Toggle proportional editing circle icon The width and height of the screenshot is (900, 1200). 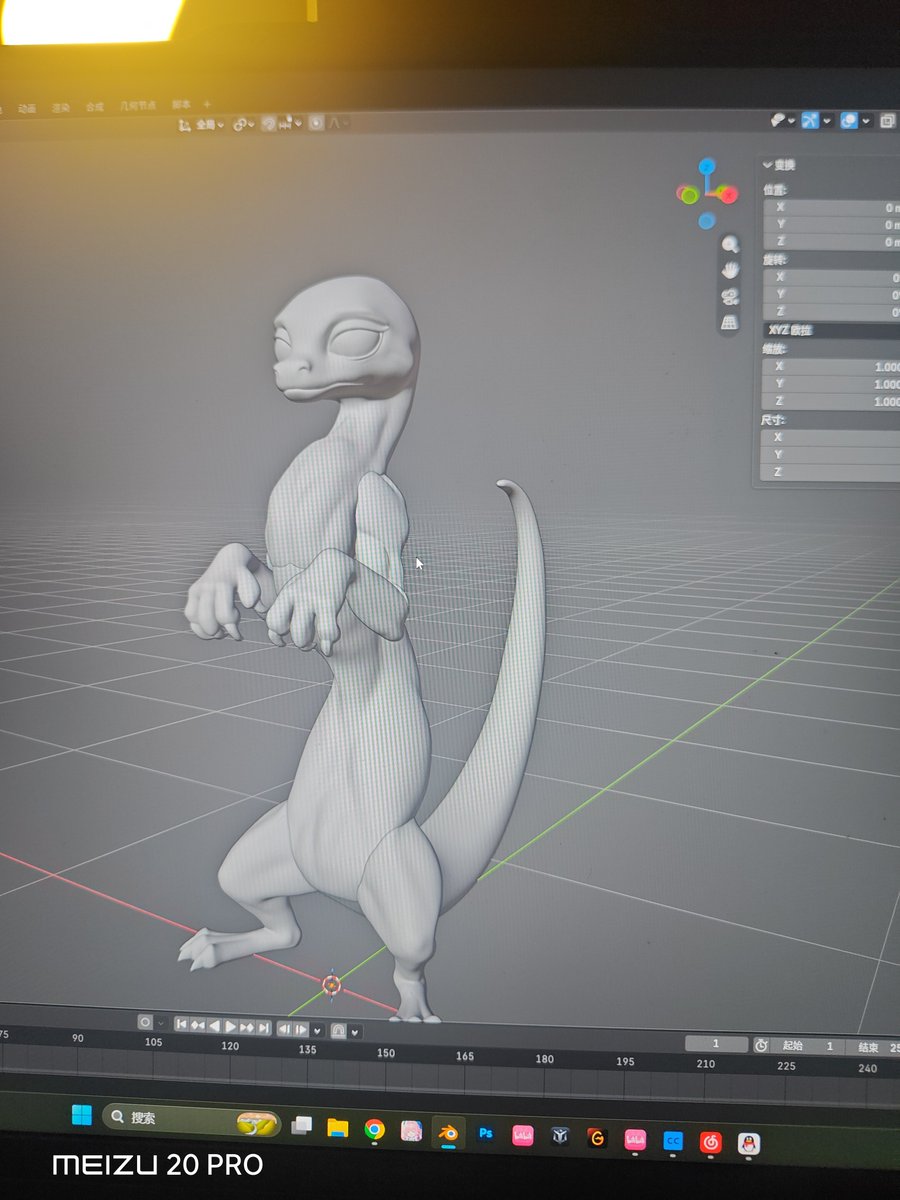coord(316,123)
